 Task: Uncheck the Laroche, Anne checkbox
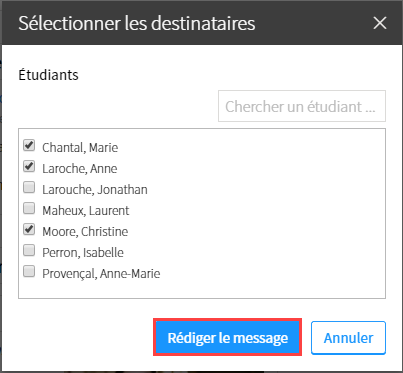click(x=29, y=166)
